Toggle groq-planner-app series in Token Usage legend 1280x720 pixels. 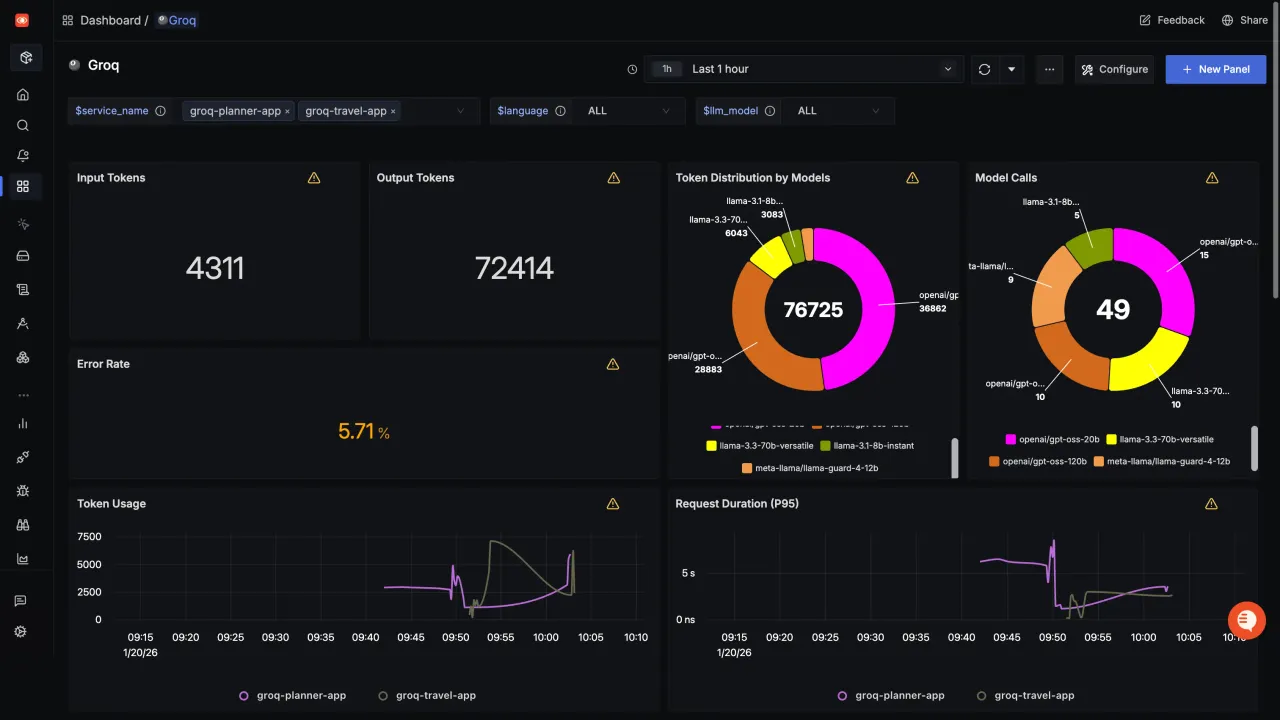(292, 695)
